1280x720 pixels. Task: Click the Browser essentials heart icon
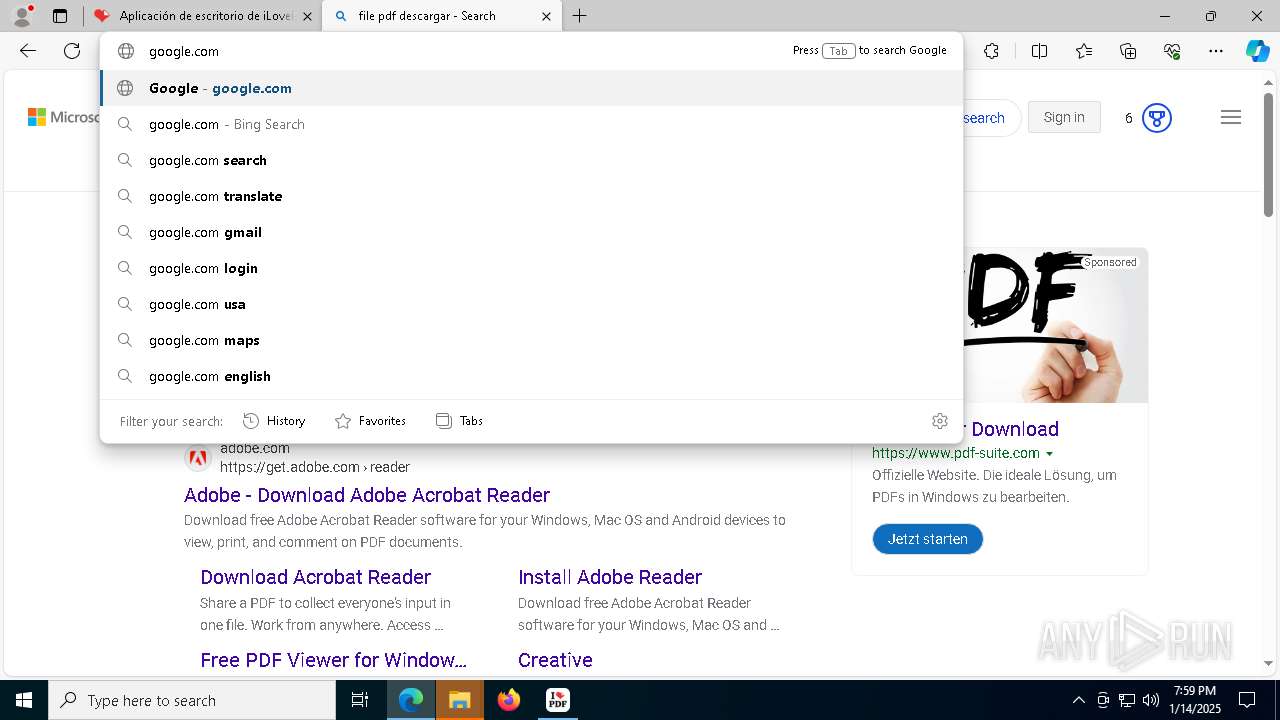pyautogui.click(x=1172, y=51)
